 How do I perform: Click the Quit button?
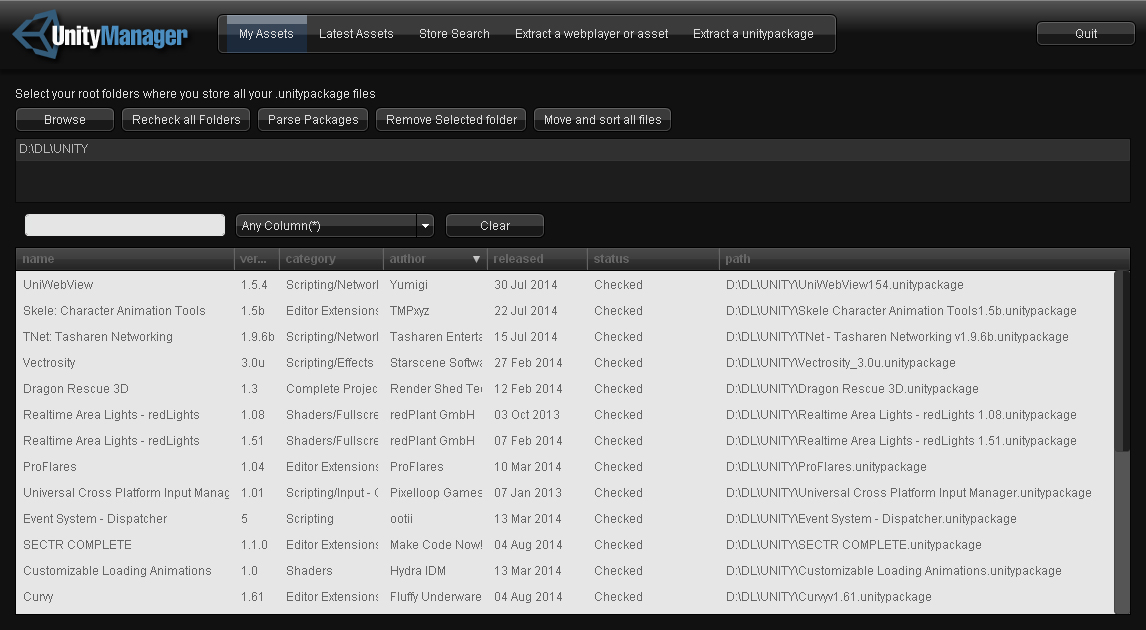click(1085, 34)
